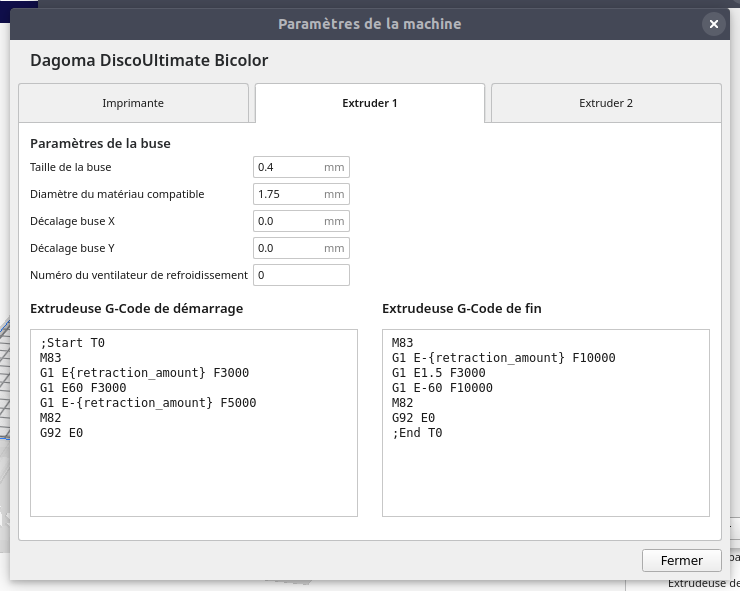Screen dimensions: 740x591
Task: Click the 'Paramètres de la buse' heading
Action: point(100,144)
